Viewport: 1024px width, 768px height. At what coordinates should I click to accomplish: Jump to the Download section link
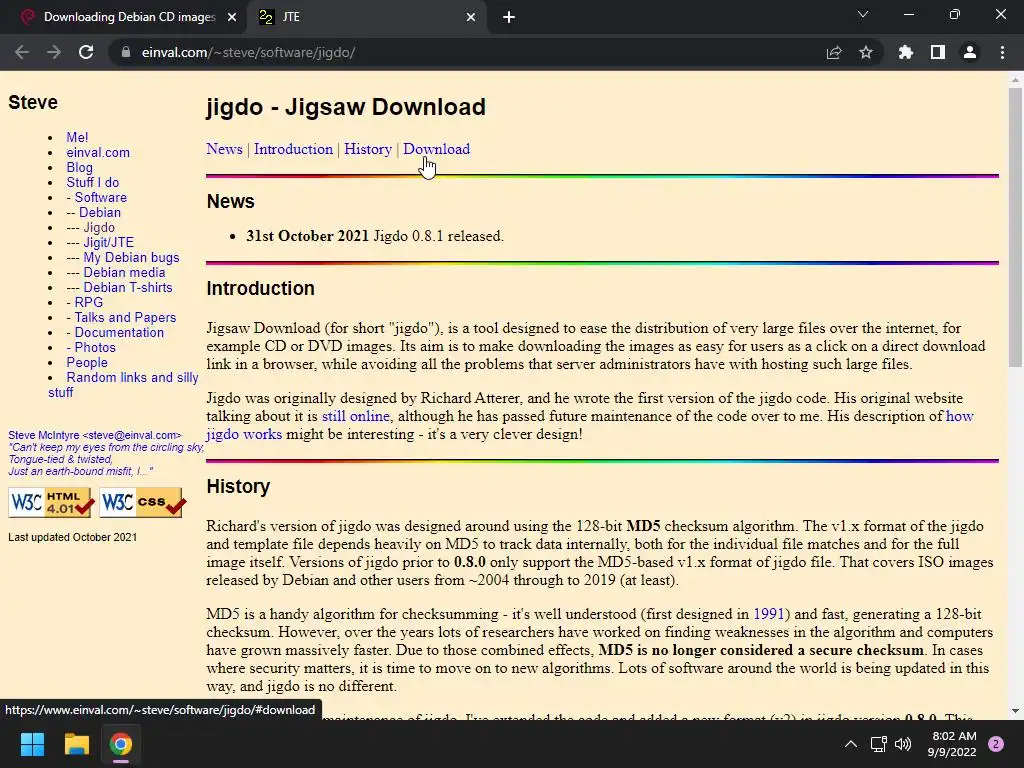(x=436, y=149)
